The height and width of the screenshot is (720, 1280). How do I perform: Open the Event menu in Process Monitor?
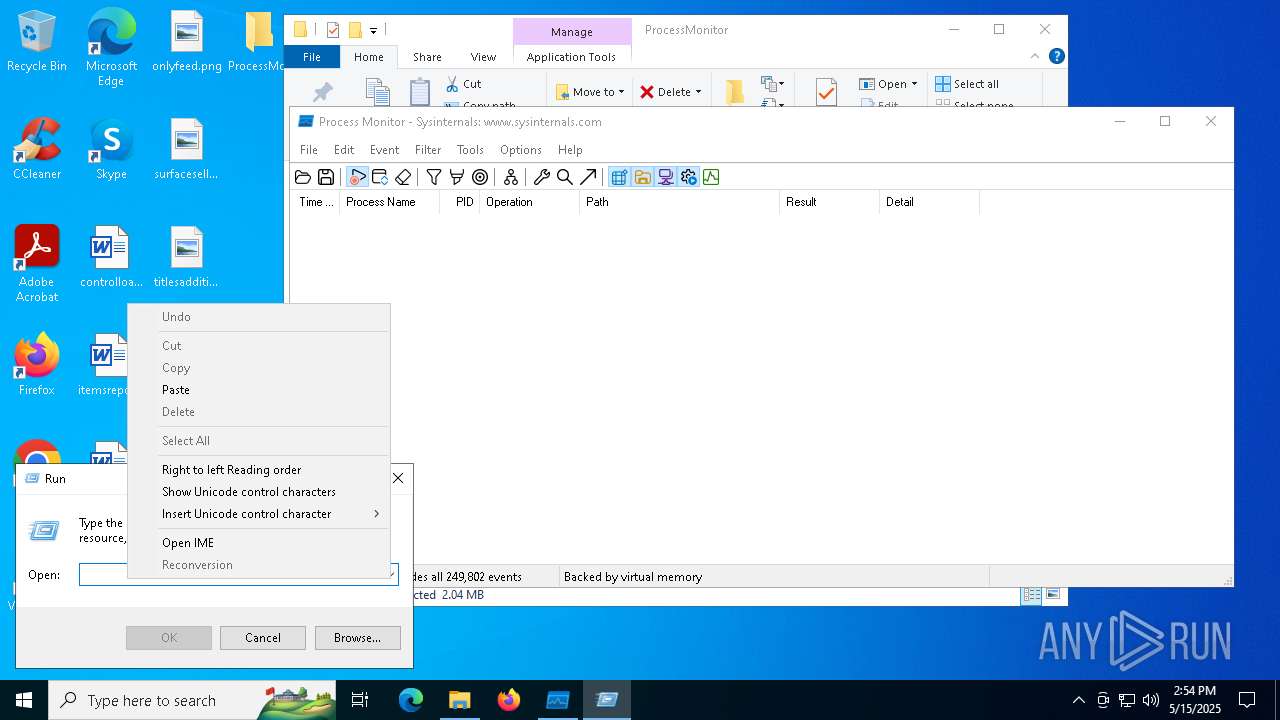point(384,150)
